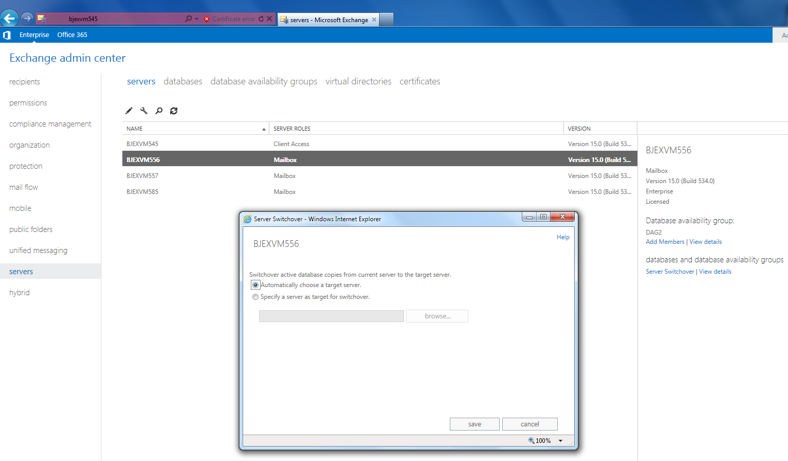Click Add Members link for DAG2
This screenshot has height=461, width=788.
click(665, 242)
